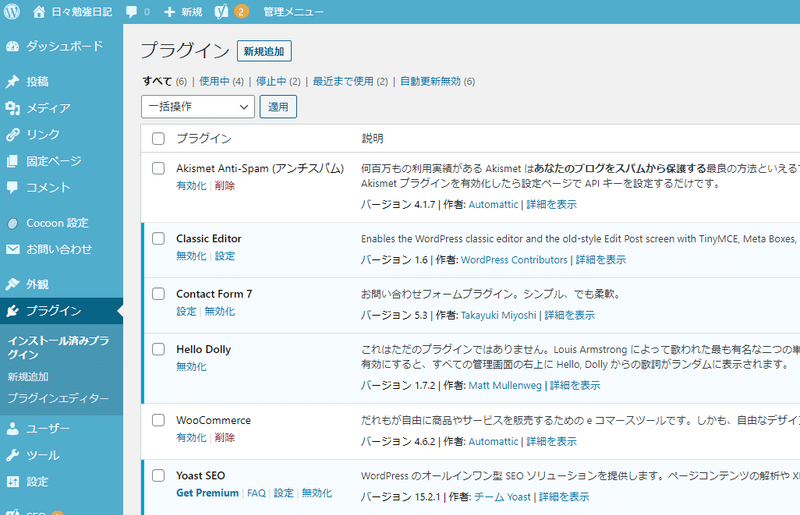The width and height of the screenshot is (800, 515).
Task: Check the select-all plugins checkbox in header
Action: [x=158, y=138]
